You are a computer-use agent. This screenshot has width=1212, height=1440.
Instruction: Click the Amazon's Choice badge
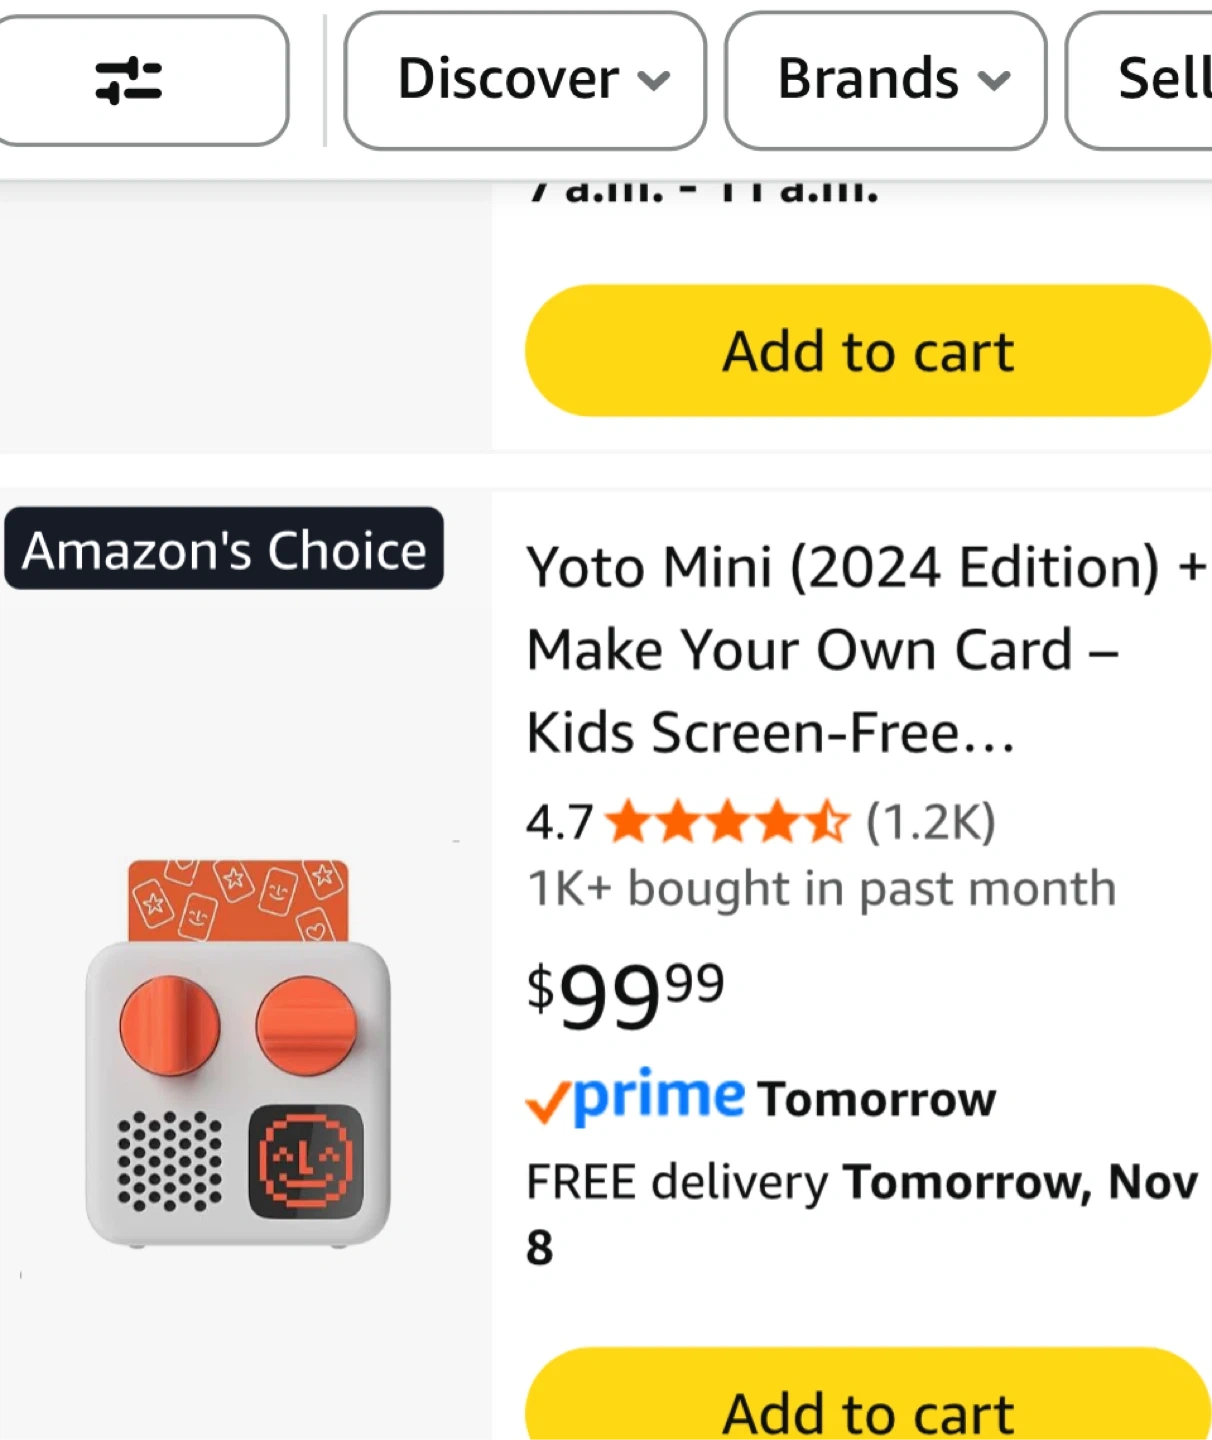224,549
